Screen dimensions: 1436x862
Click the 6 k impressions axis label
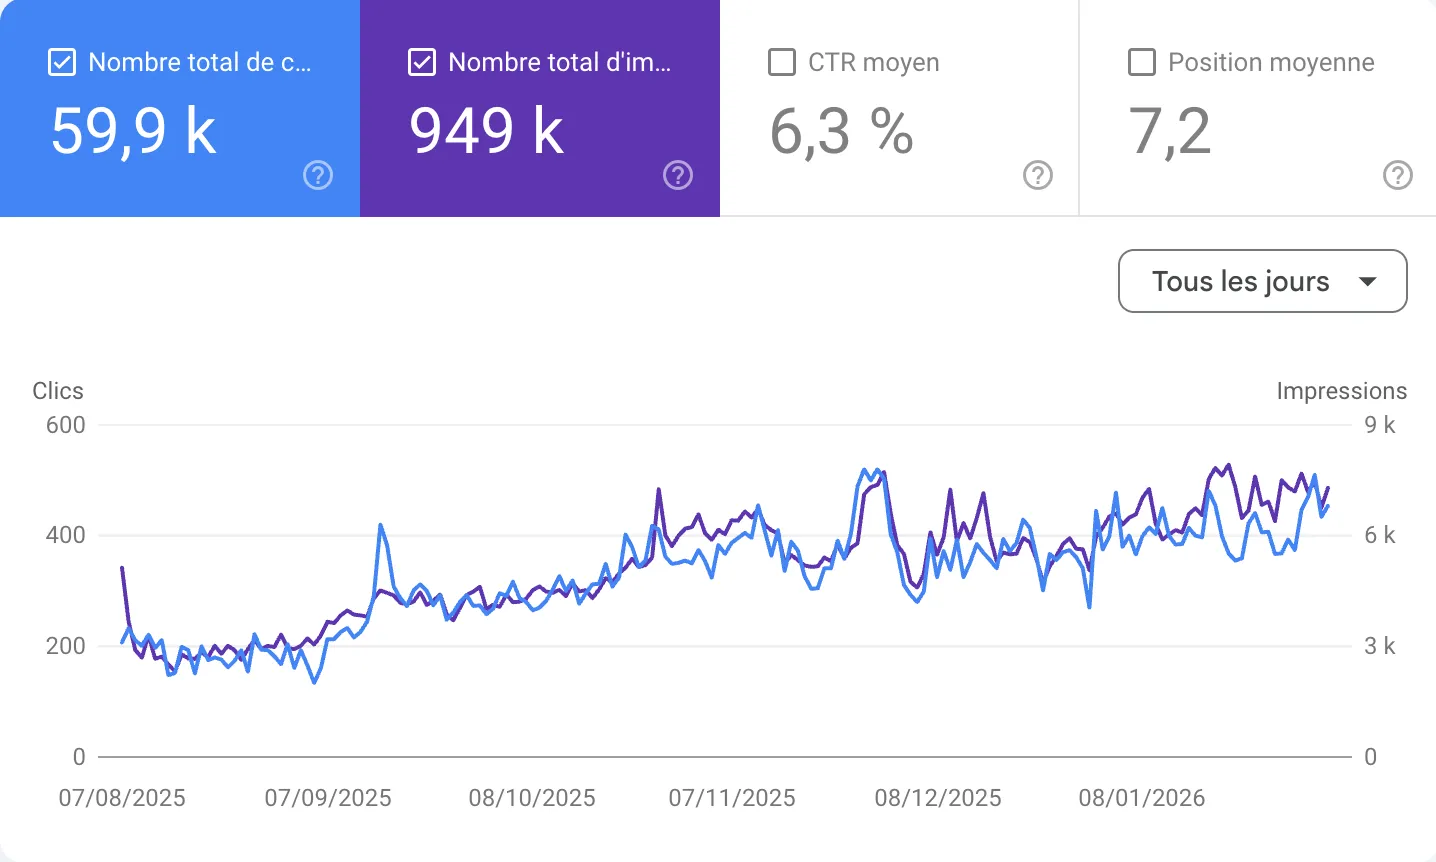[1380, 535]
